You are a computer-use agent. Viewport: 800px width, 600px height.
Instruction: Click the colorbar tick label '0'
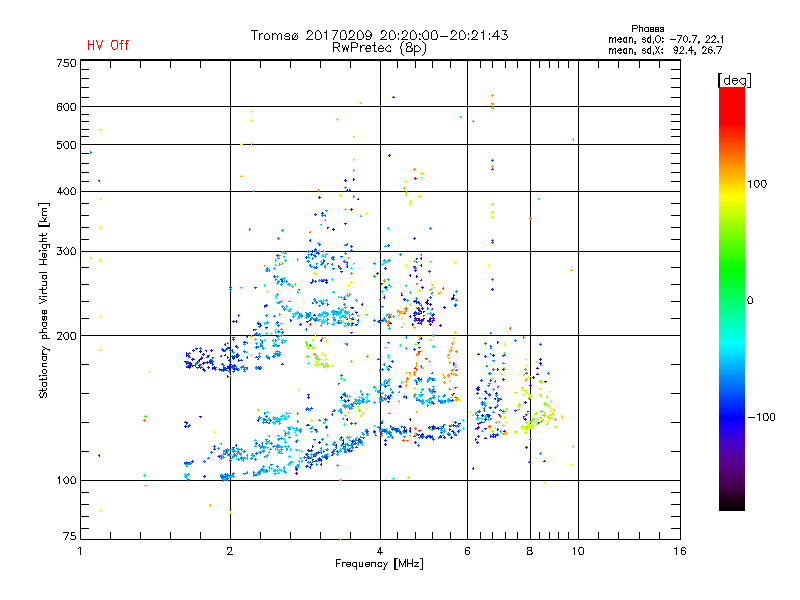click(x=750, y=301)
